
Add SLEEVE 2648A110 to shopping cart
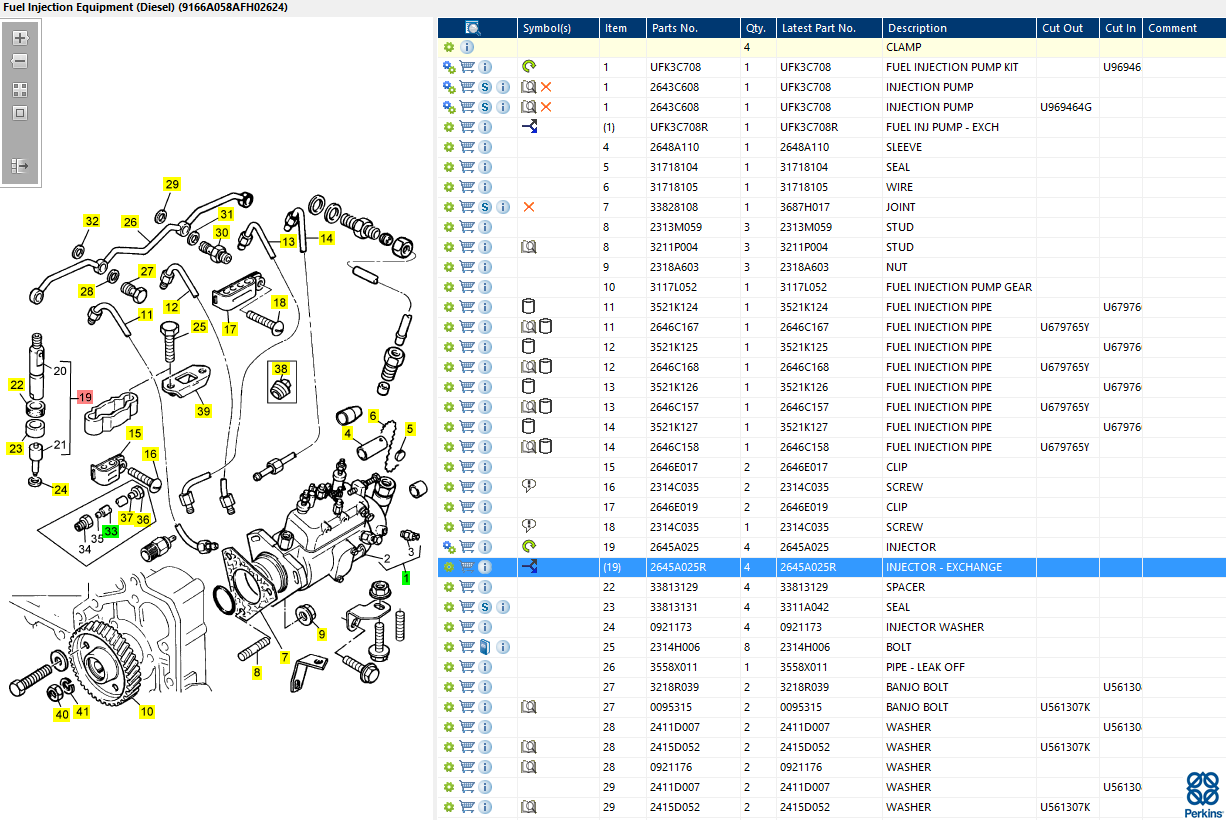click(x=467, y=147)
